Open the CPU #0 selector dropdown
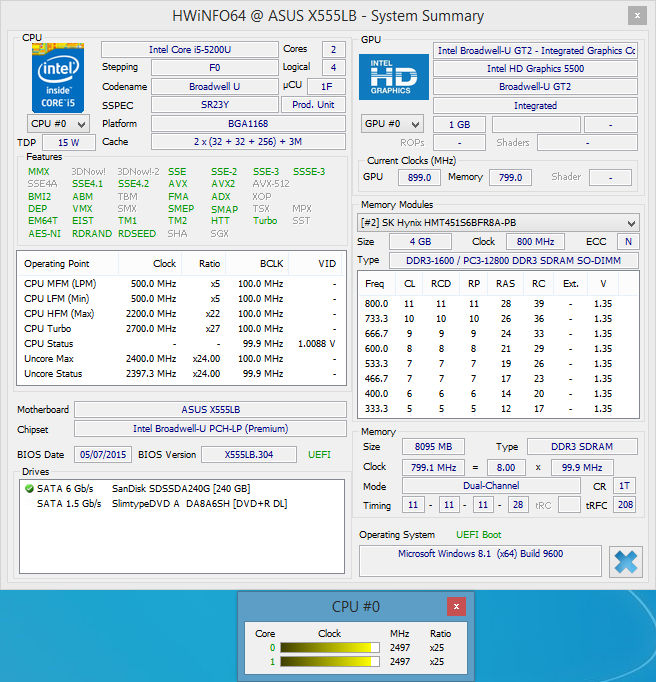The width and height of the screenshot is (656, 682). (58, 124)
